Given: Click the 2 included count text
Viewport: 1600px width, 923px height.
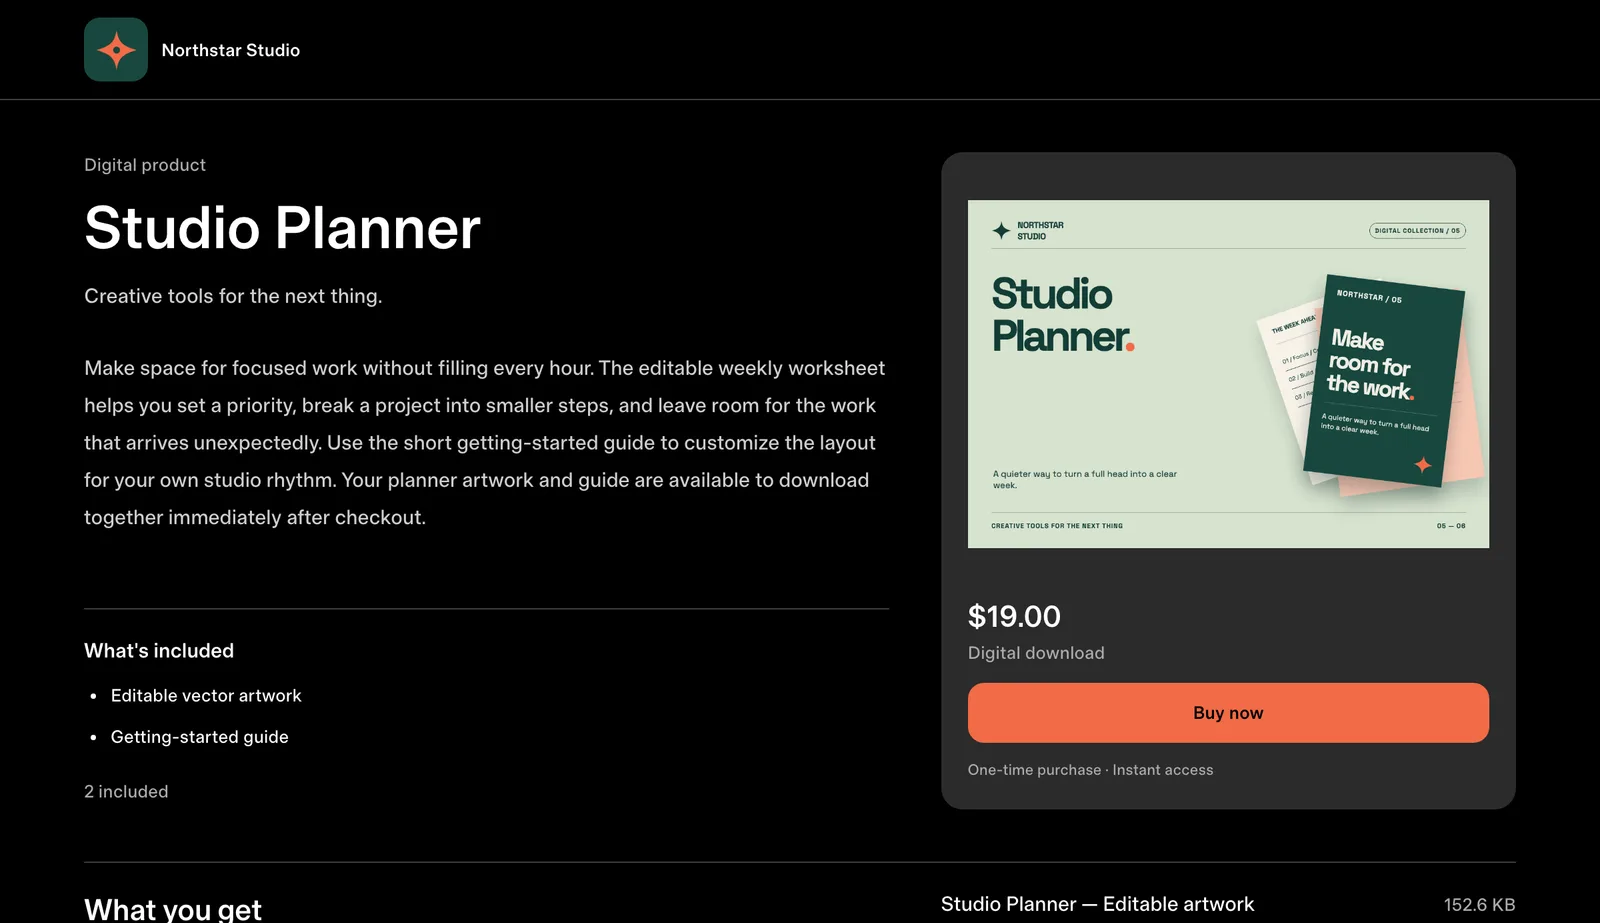Looking at the screenshot, I should [126, 792].
